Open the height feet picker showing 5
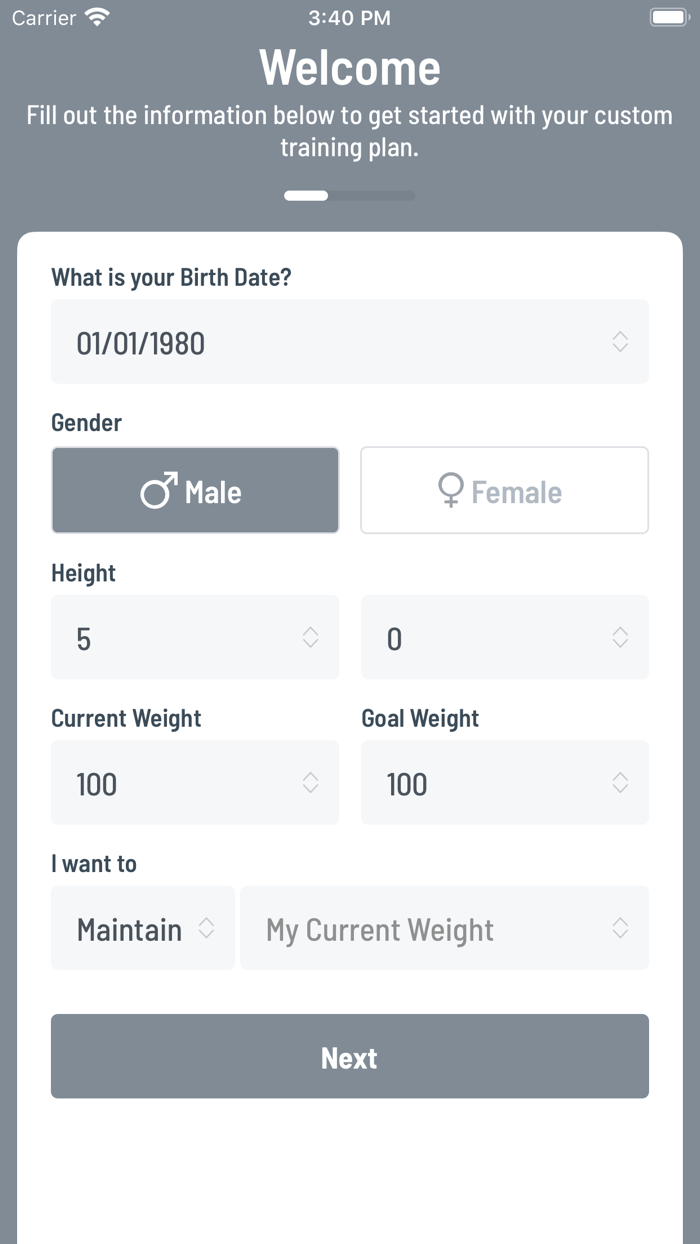 pos(195,637)
